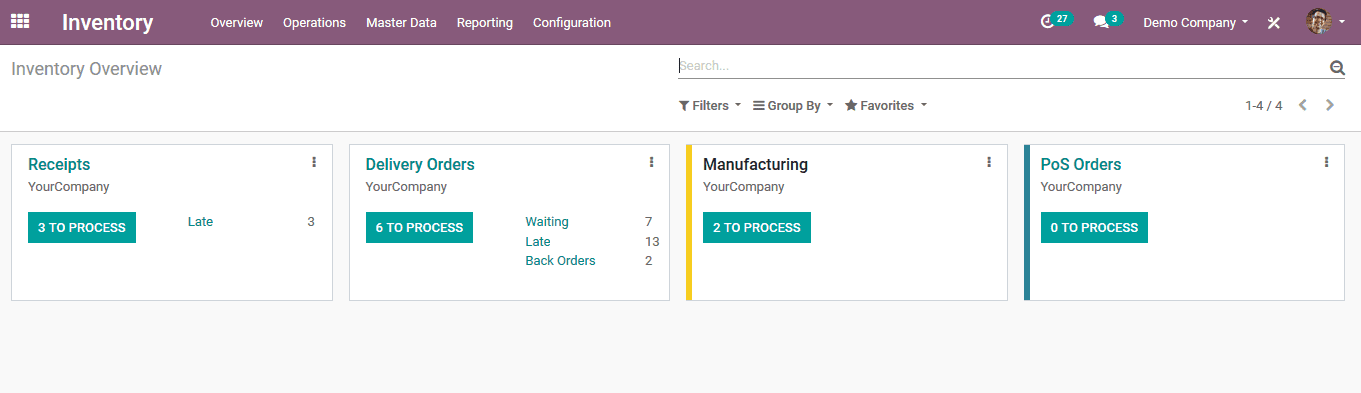Click the 0 TO PROCESS button
This screenshot has height=393, width=1361.
[x=1094, y=228]
